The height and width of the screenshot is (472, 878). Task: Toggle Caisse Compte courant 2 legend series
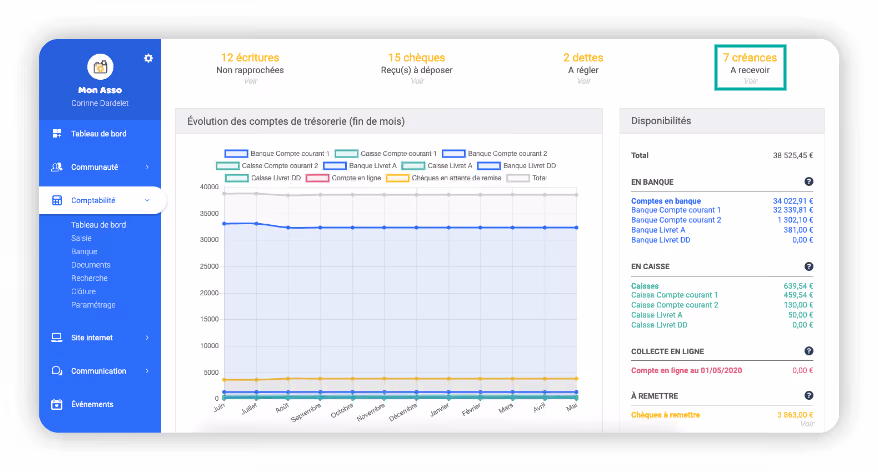coord(267,166)
